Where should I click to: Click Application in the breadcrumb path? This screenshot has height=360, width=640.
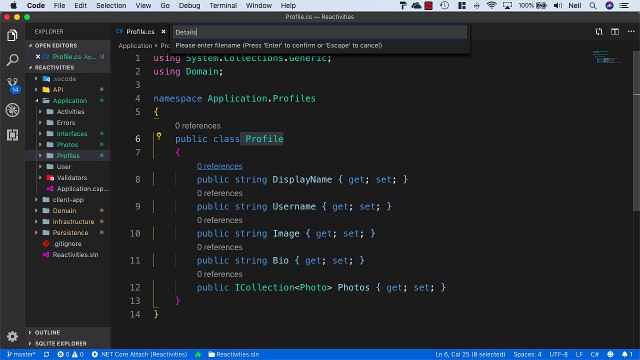tap(135, 46)
